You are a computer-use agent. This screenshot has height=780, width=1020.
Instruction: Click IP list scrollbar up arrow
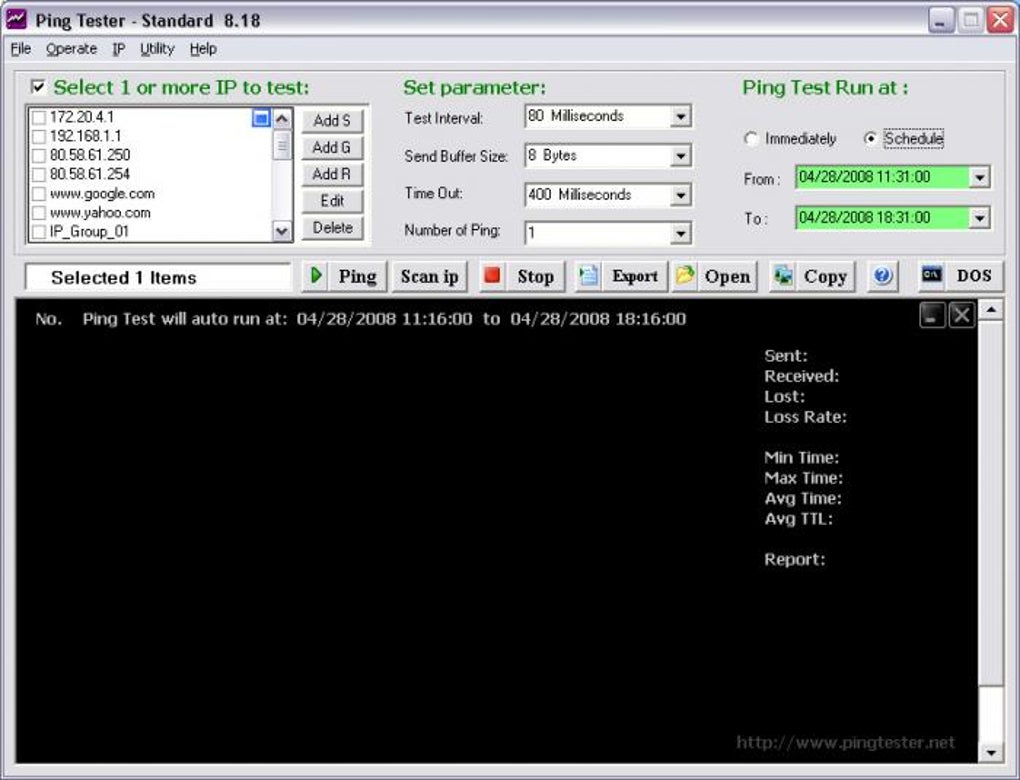pyautogui.click(x=282, y=118)
